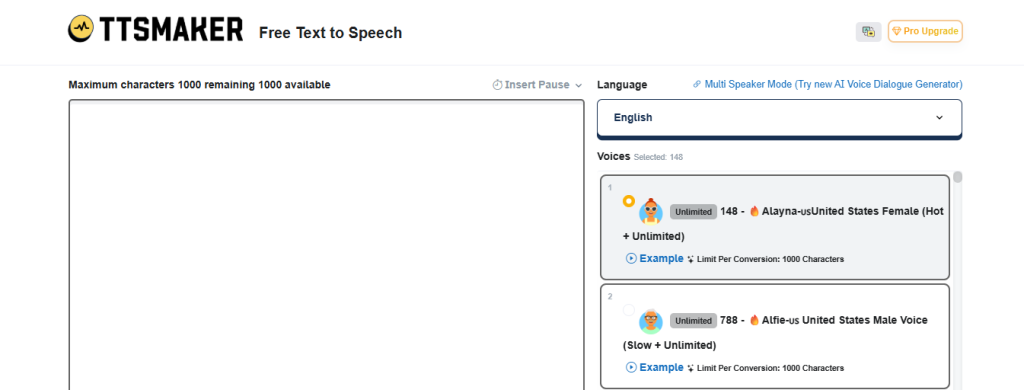Screen dimensions: 1024x390
Task: Click the "Free Text to Speech" heading
Action: 330,33
